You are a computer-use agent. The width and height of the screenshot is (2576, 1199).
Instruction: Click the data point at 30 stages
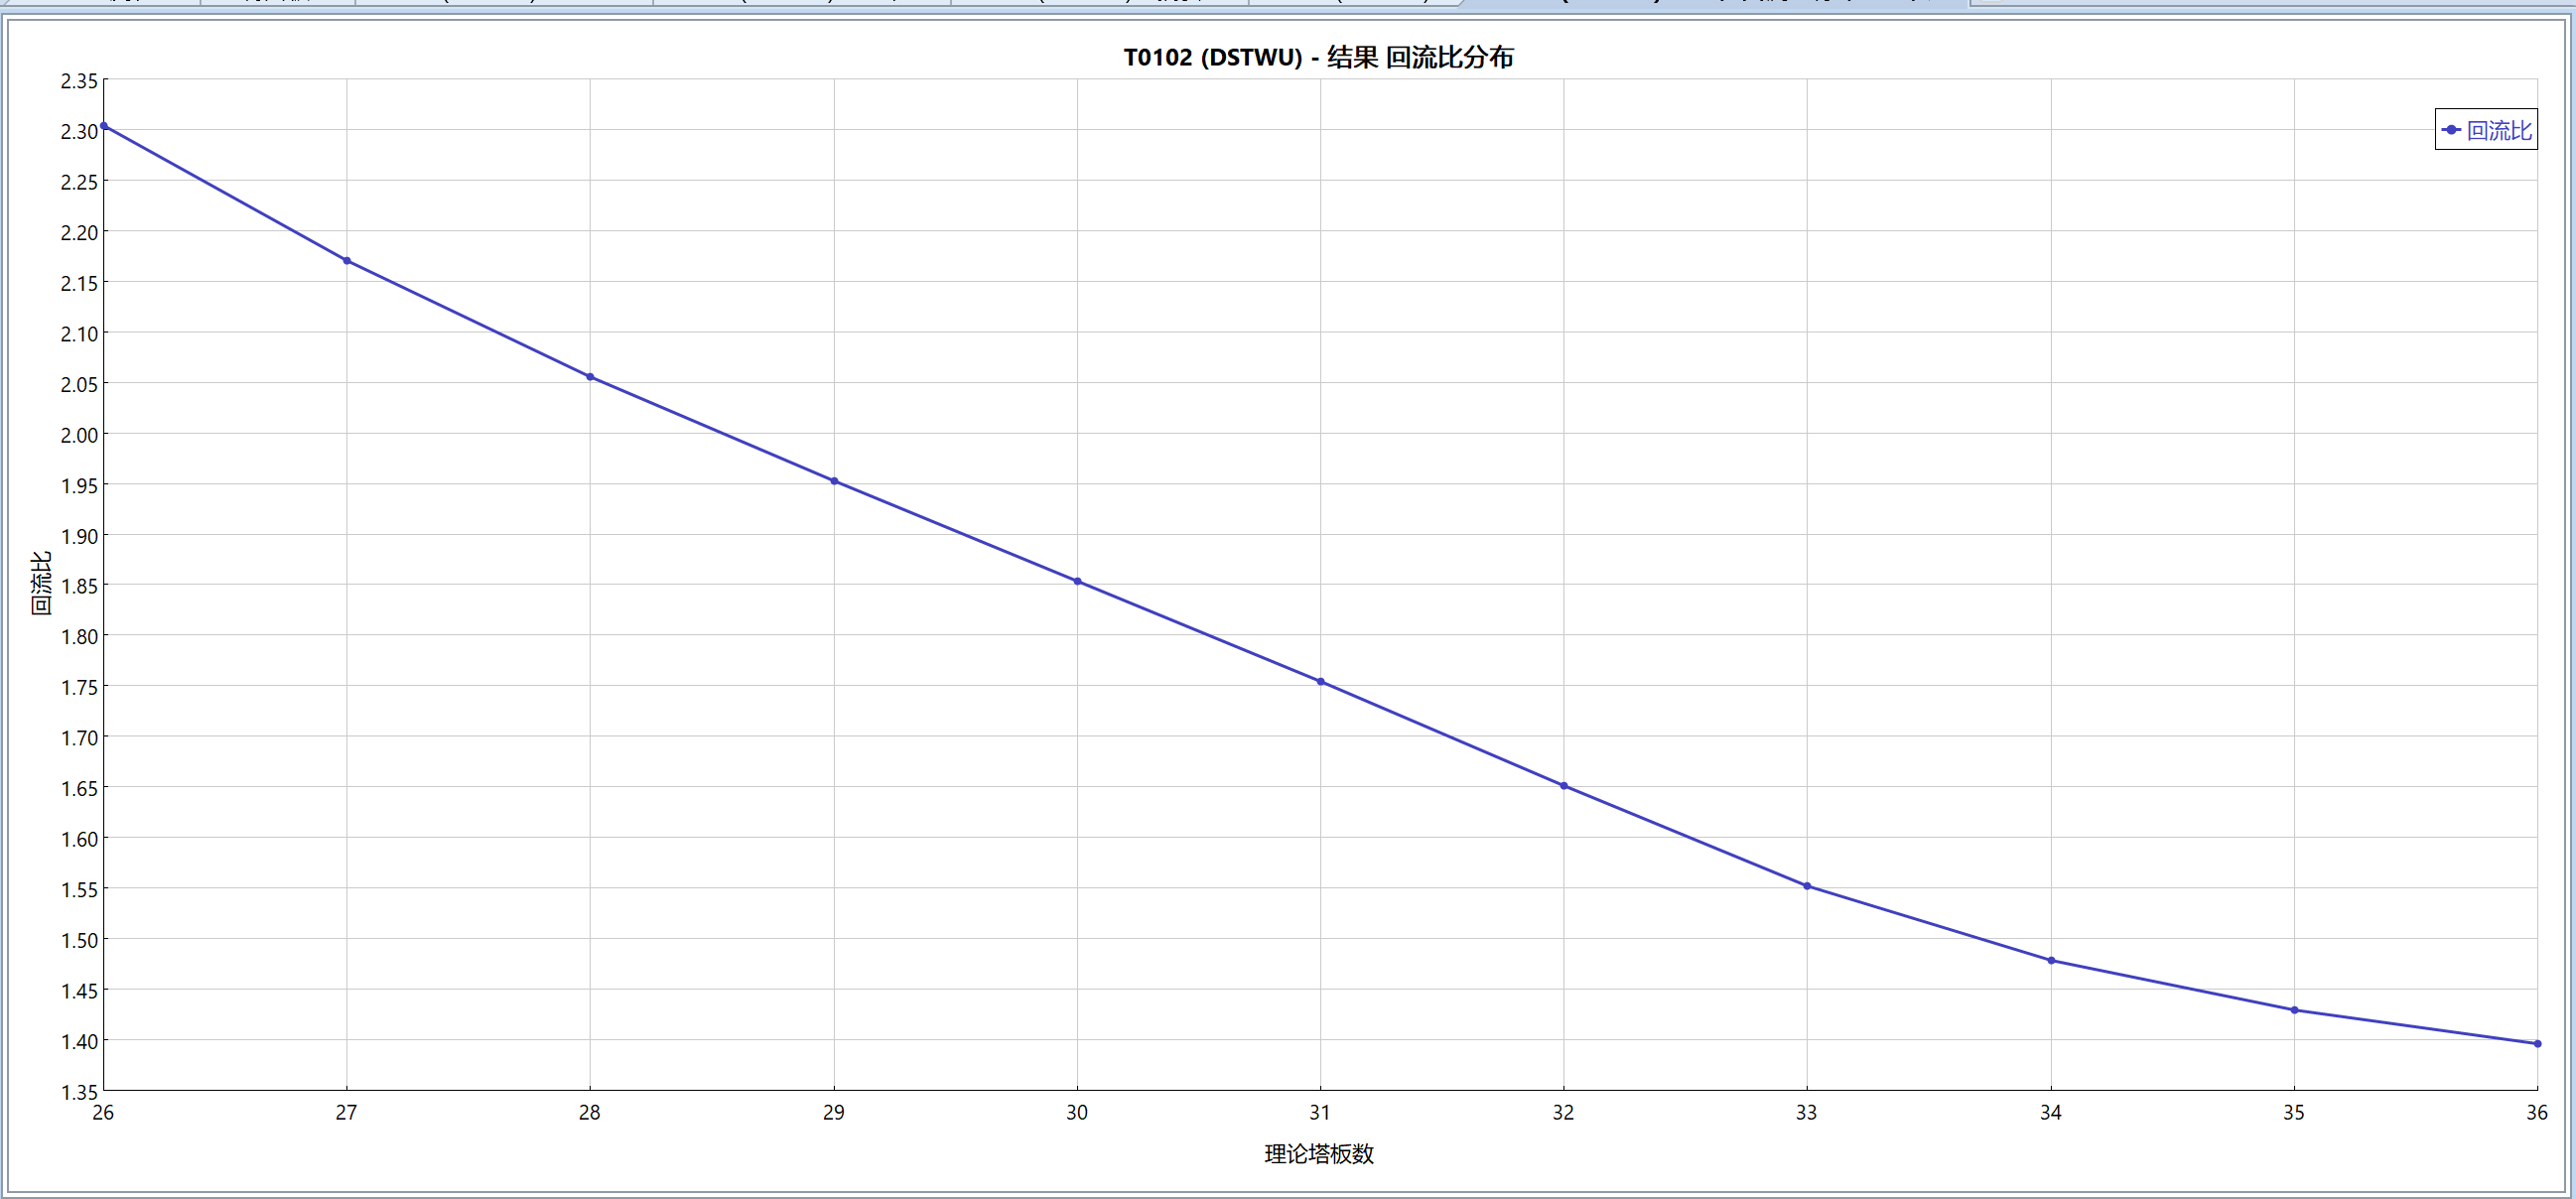tap(1077, 581)
